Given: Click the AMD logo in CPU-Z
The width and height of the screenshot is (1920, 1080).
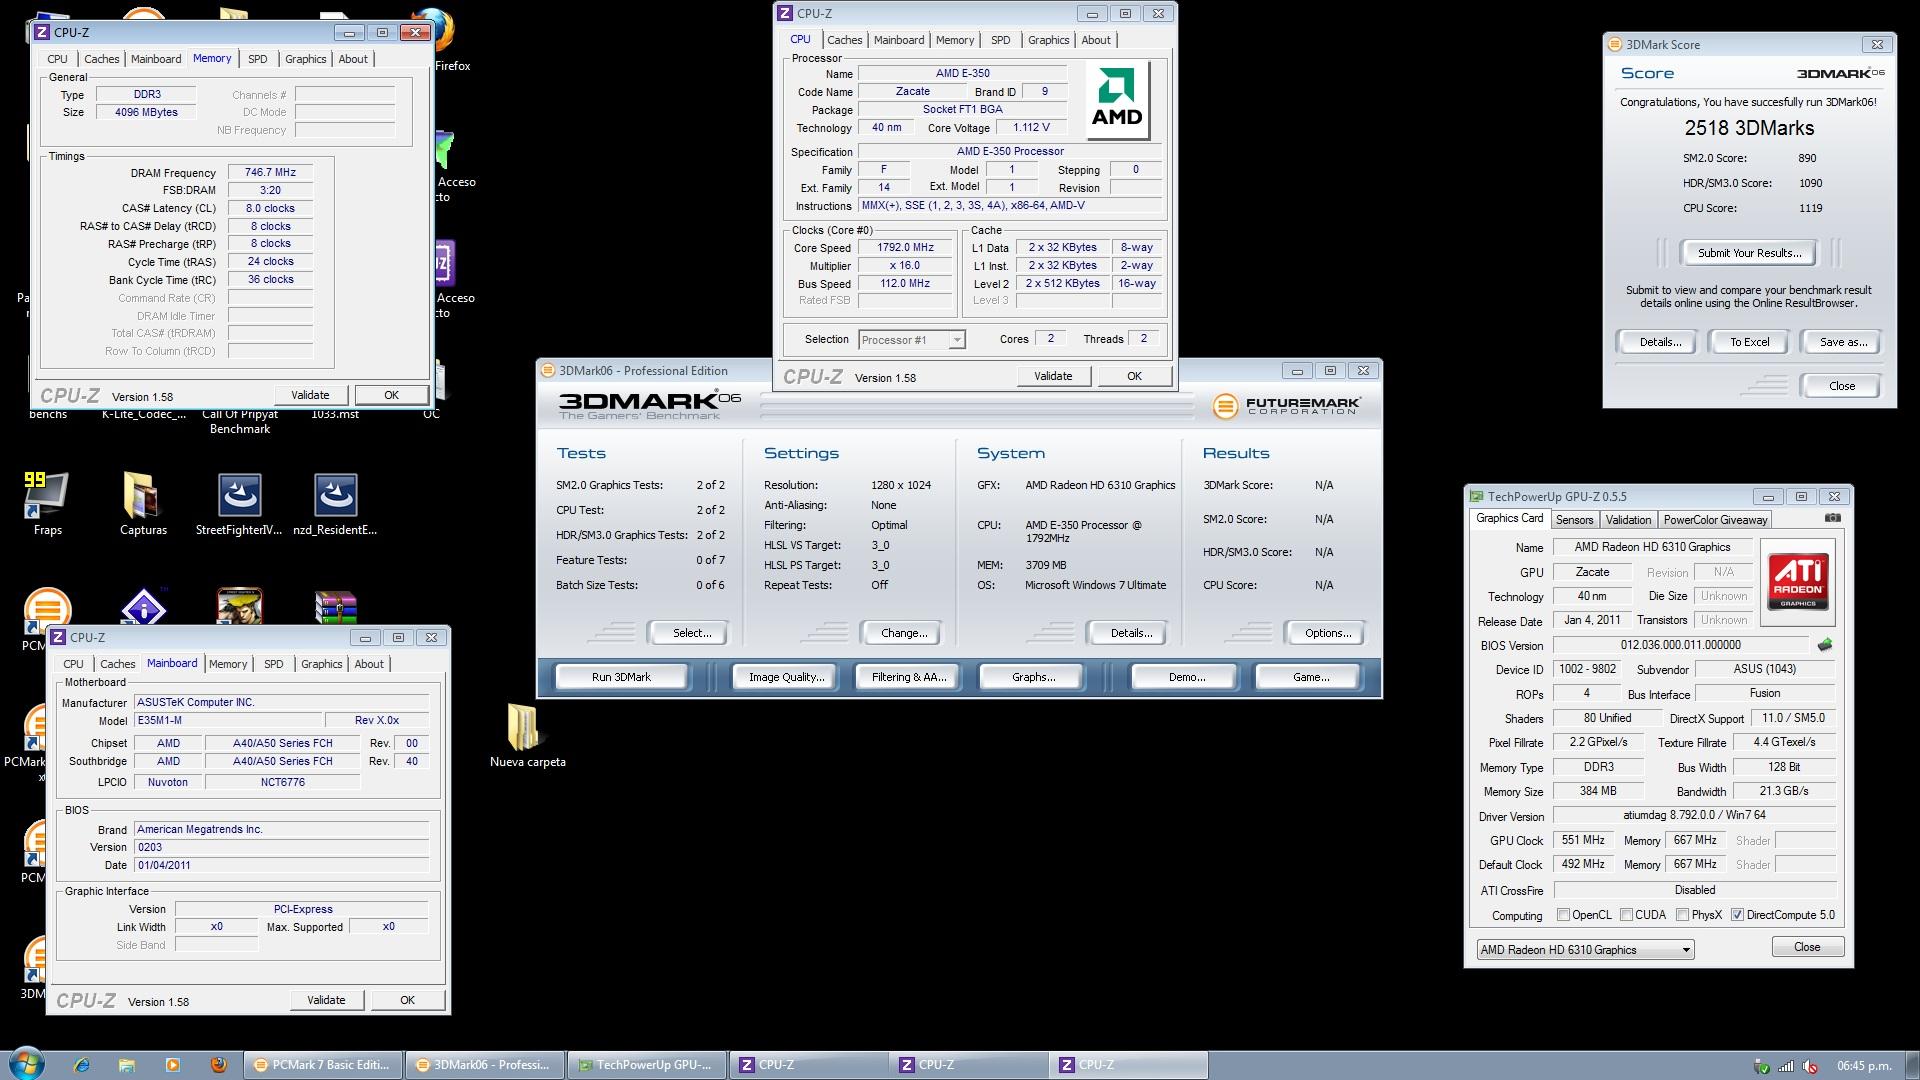Looking at the screenshot, I should click(1117, 100).
